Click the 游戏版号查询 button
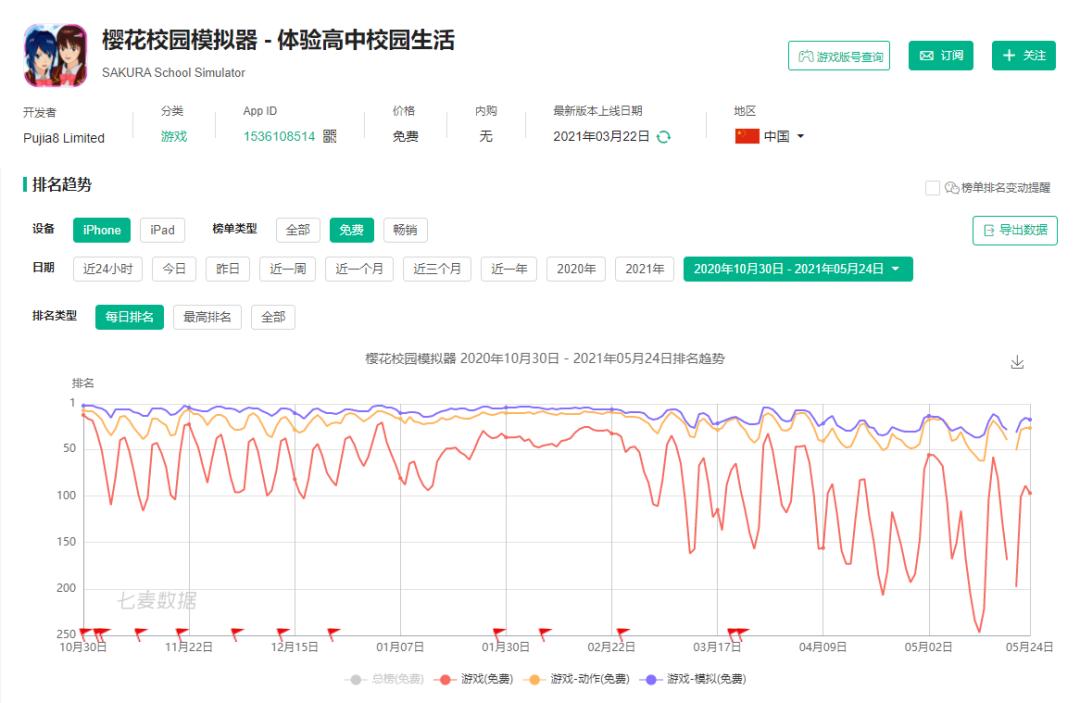Image resolution: width=1080 pixels, height=703 pixels. (x=838, y=56)
